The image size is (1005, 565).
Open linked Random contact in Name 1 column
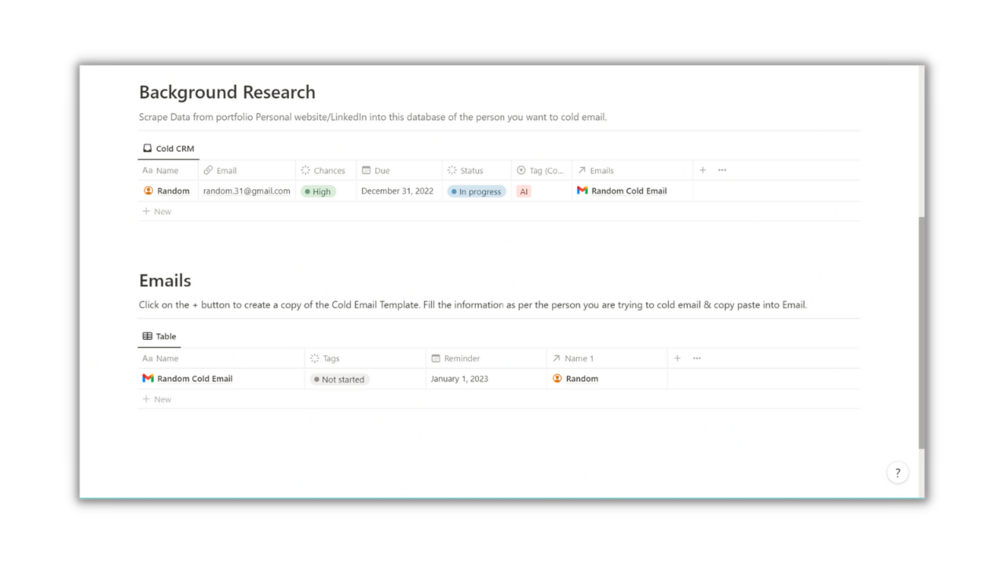click(x=582, y=379)
